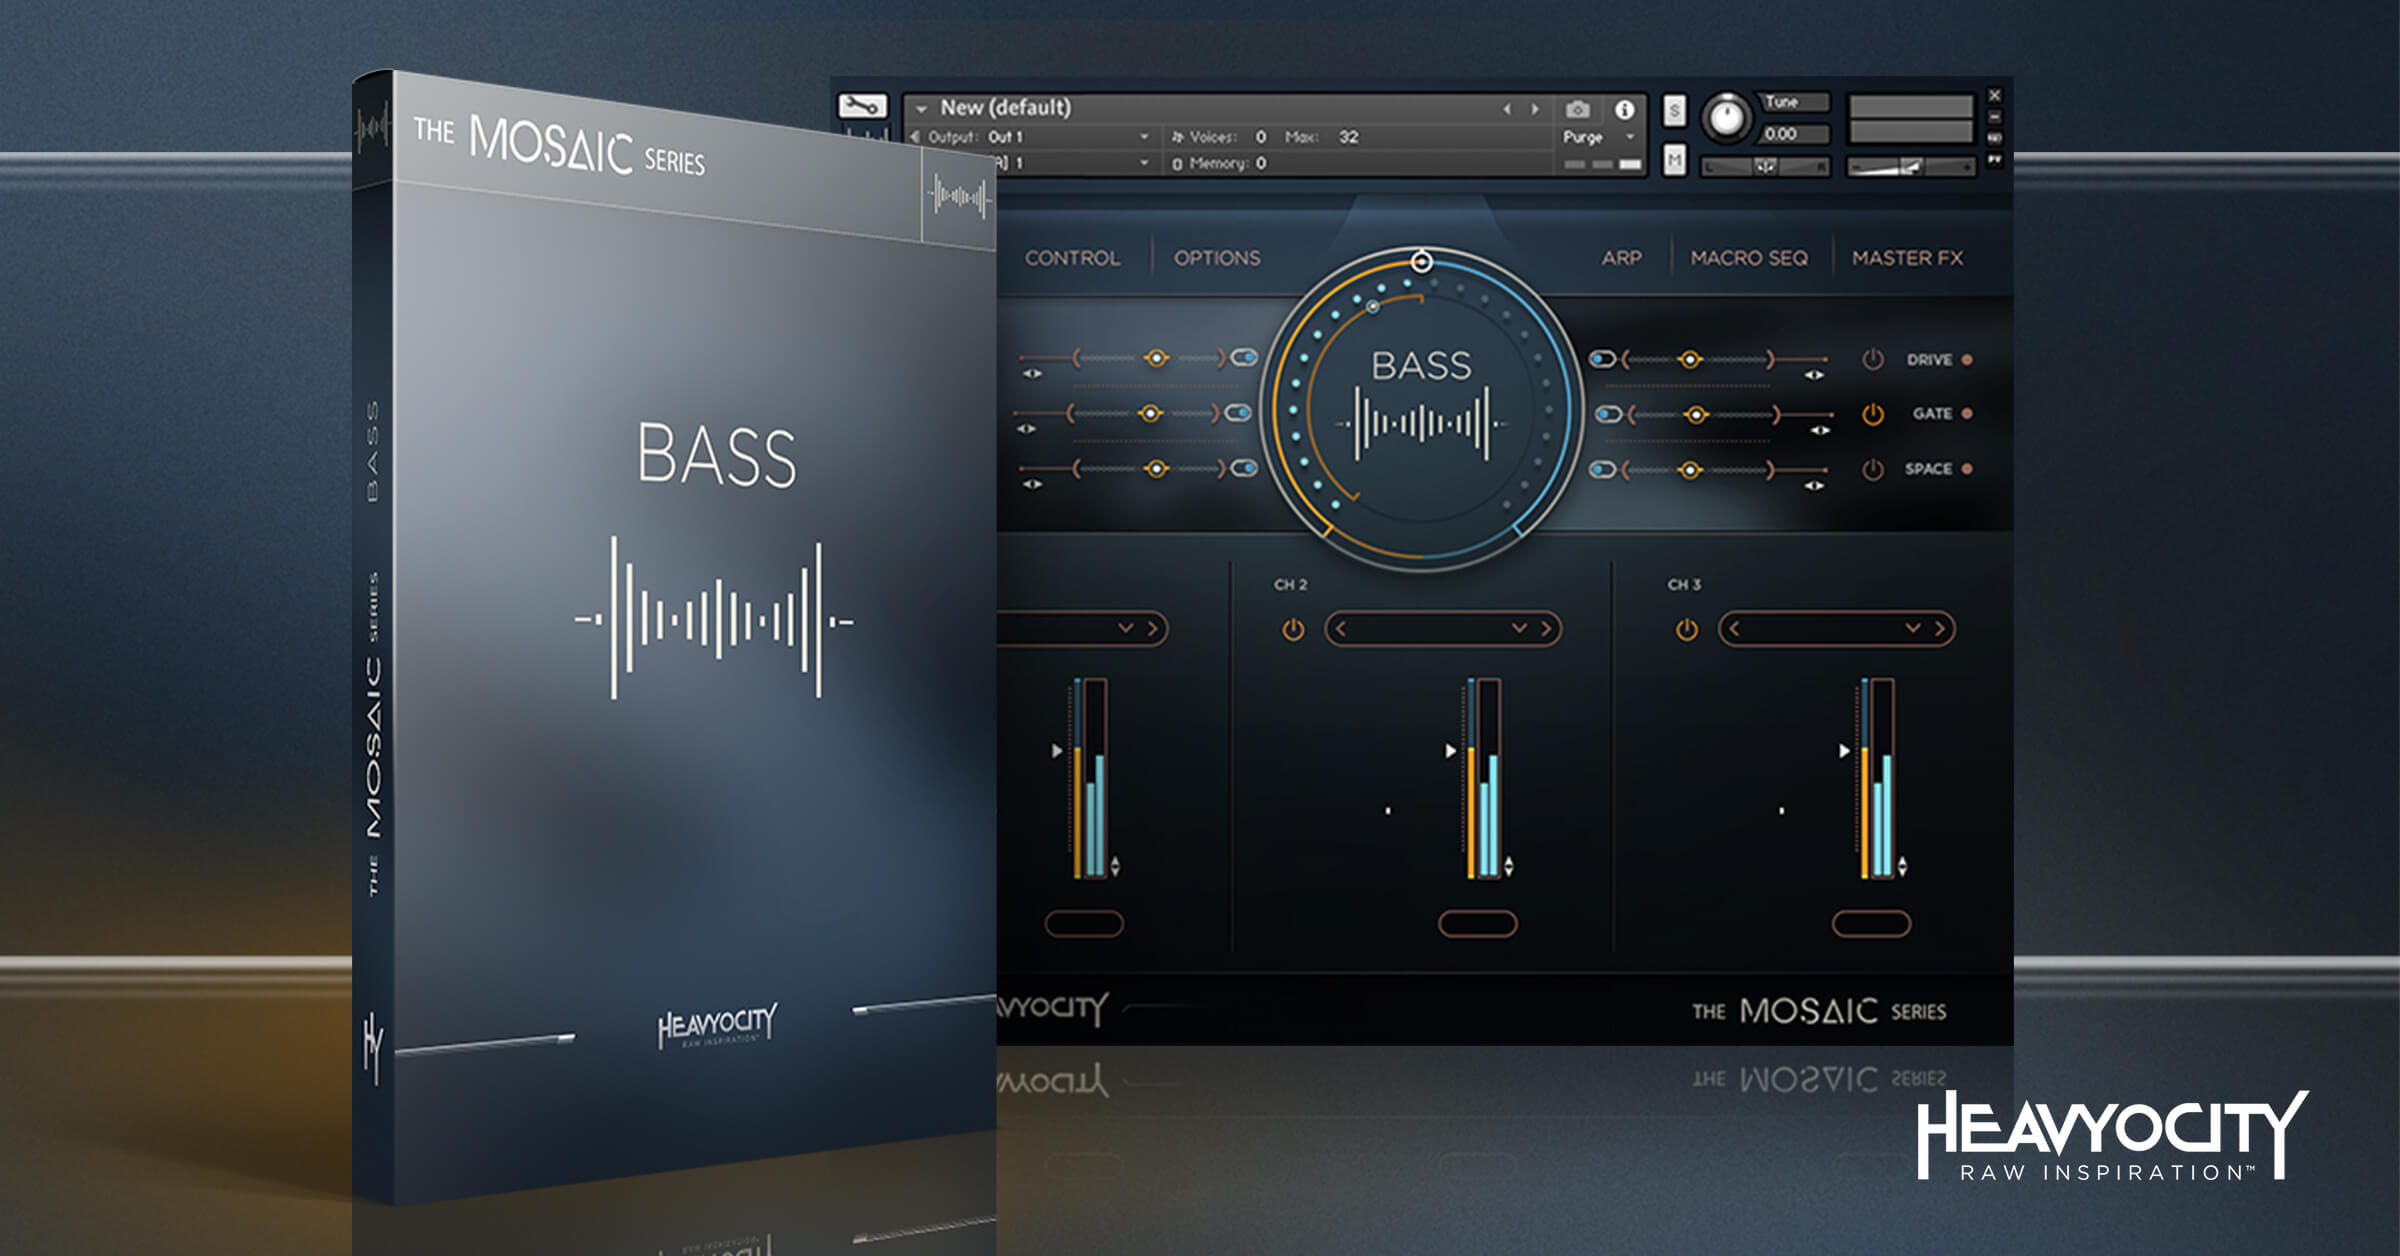Click the pill button below CH 2 meter
2400x1256 pixels.
point(1477,923)
